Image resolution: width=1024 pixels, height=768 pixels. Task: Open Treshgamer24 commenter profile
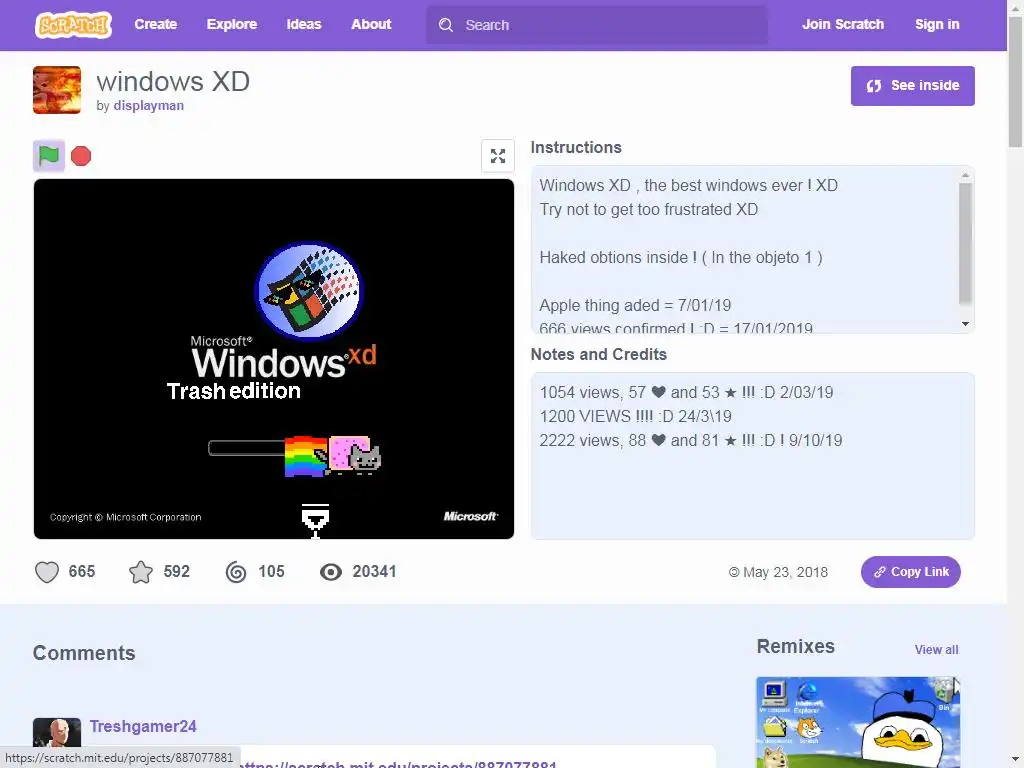coord(143,726)
